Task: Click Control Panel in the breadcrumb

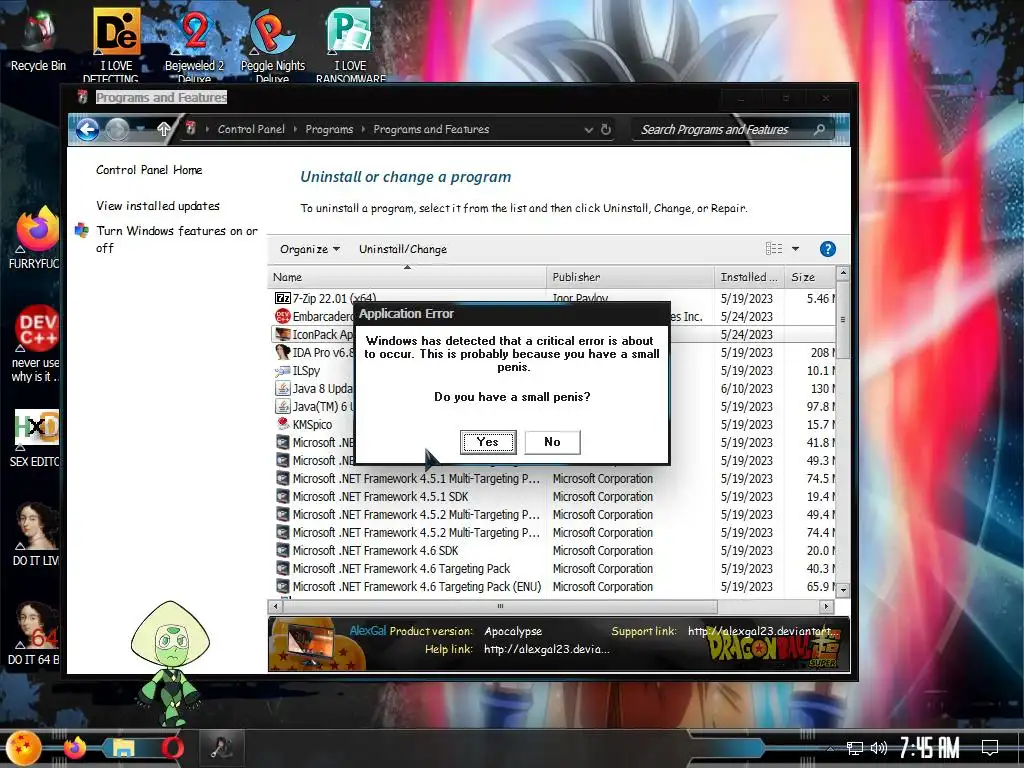Action: 251,129
